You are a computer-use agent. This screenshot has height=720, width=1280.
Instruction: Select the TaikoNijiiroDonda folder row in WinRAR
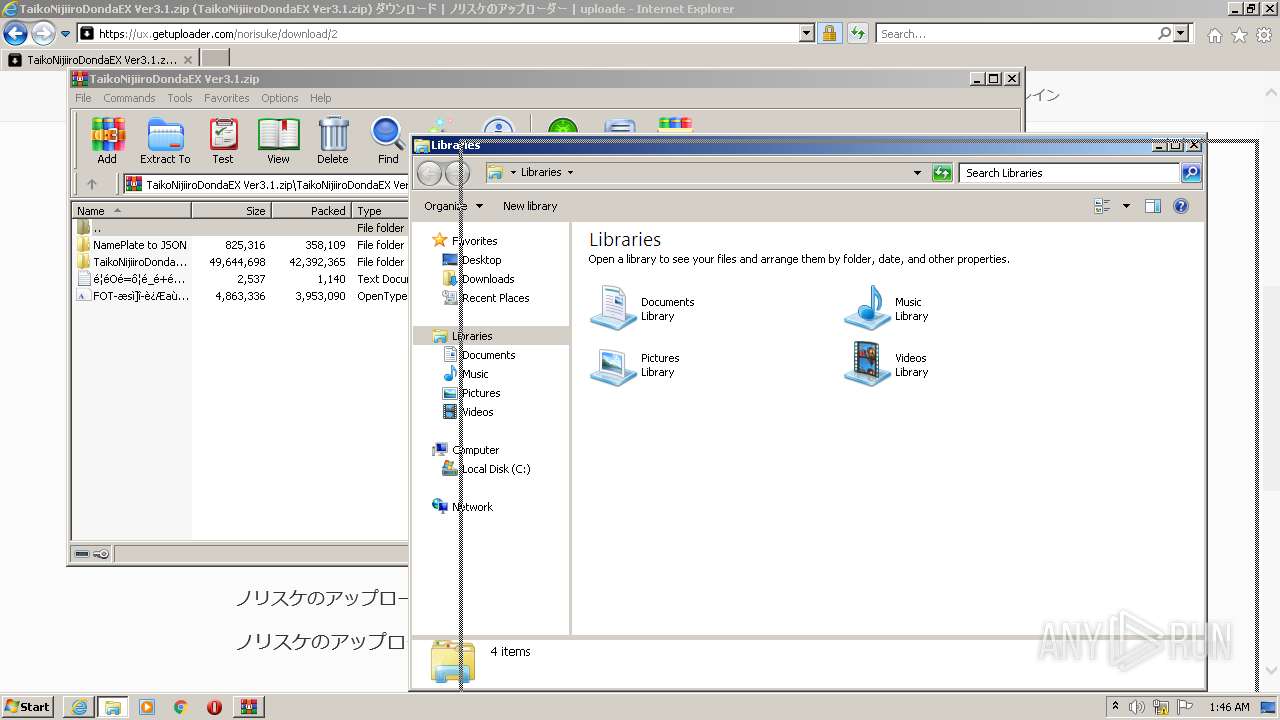point(240,262)
